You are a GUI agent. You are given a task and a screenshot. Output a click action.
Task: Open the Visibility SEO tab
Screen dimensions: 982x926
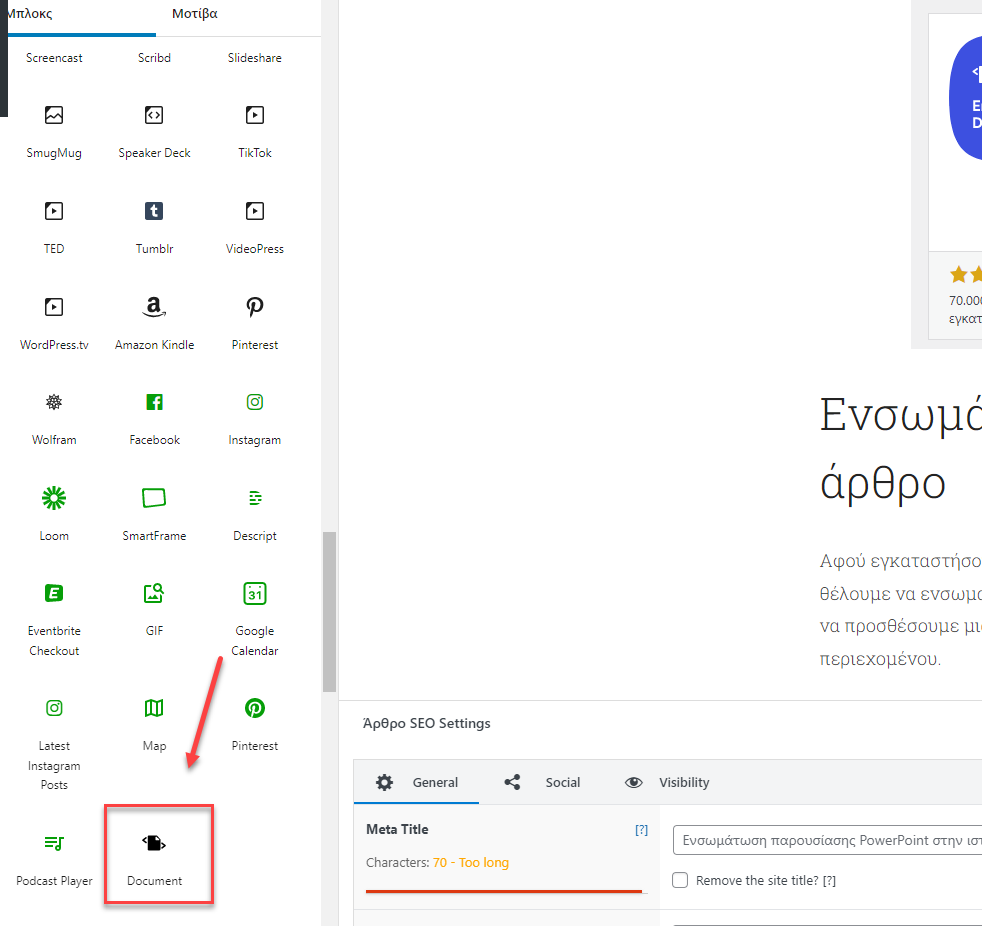(667, 782)
